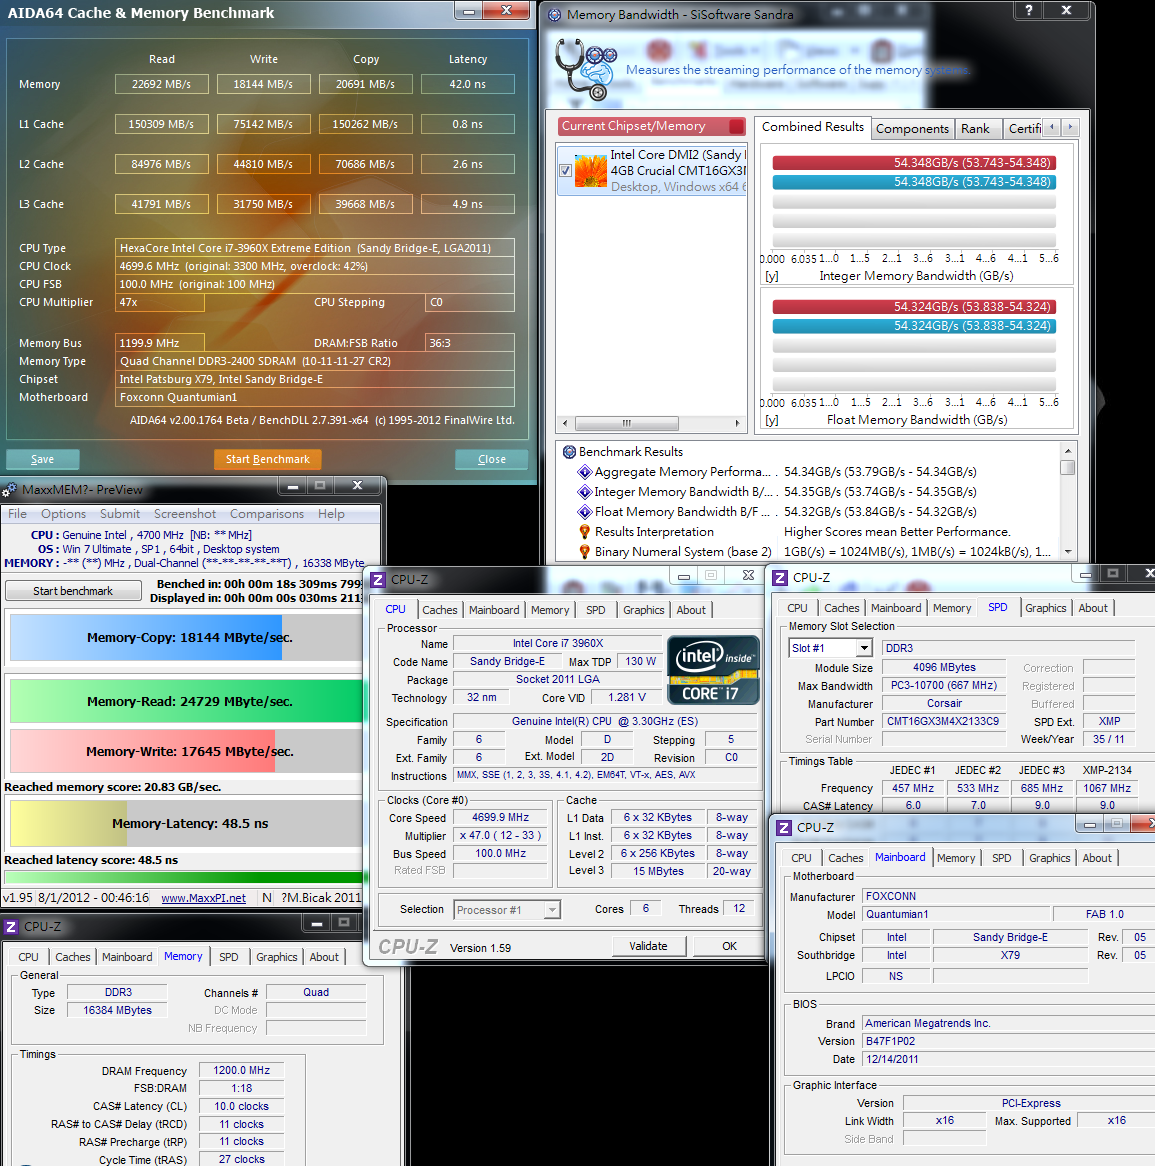Click the orange flower thumbnail for Intel Core DMI2
Screen dimensions: 1155x1166
(x=591, y=171)
